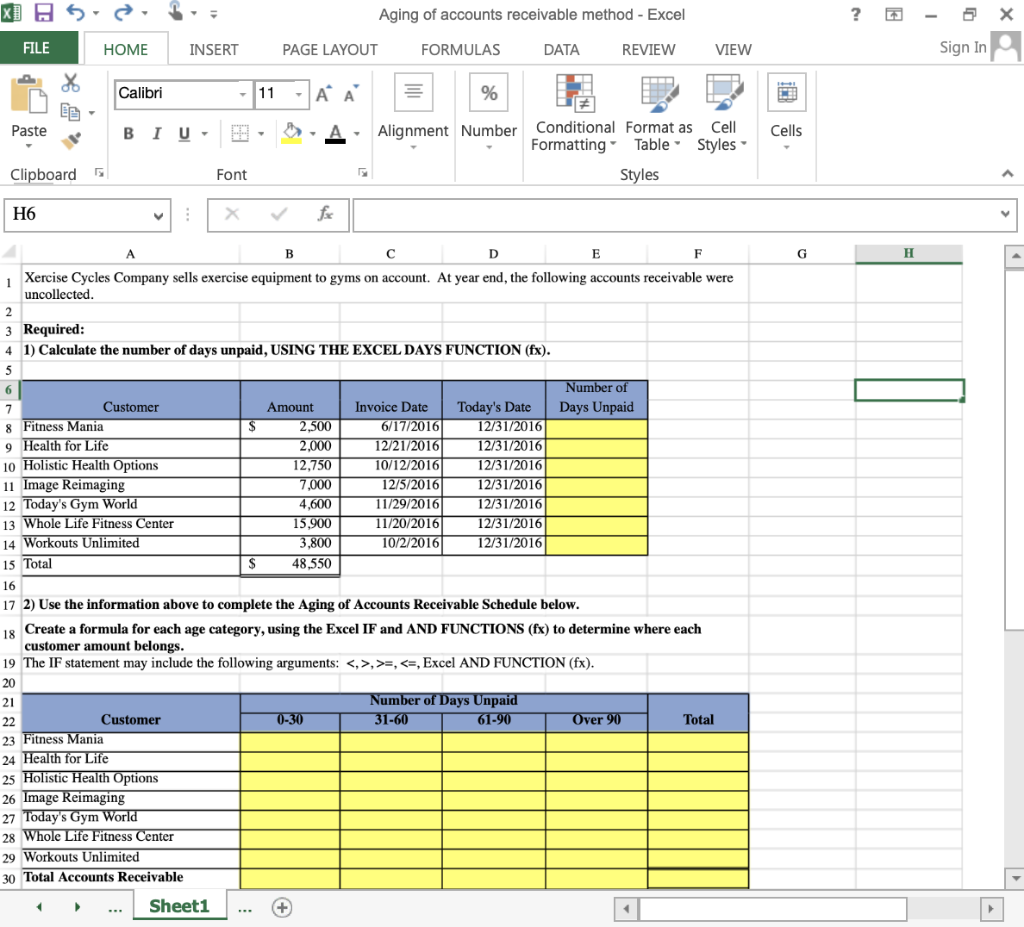1024x927 pixels.
Task: Apply borders with the border icon
Action: 240,133
